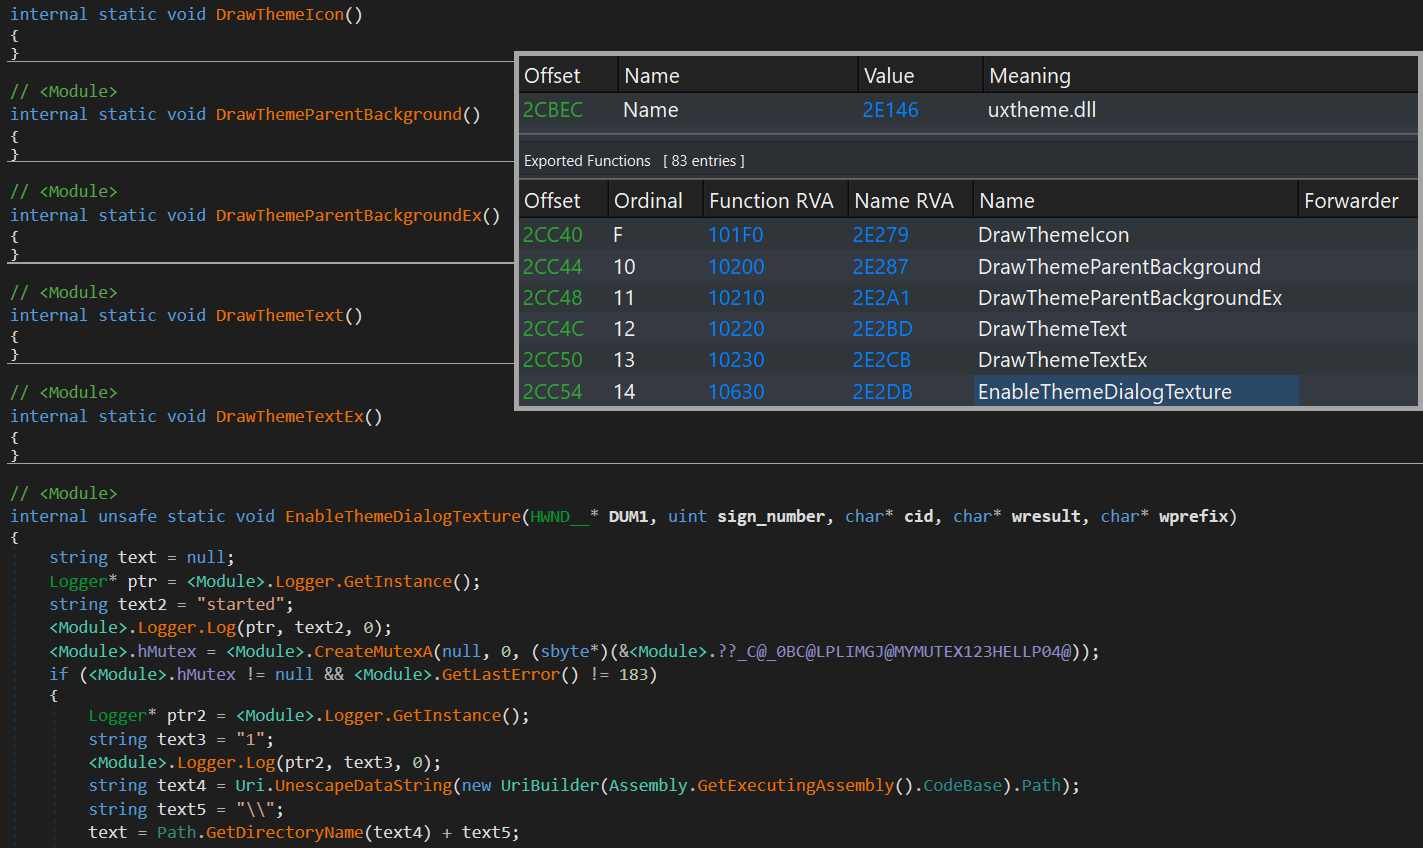Select Function RVA 101F0
The height and width of the screenshot is (848, 1423).
coord(736,235)
